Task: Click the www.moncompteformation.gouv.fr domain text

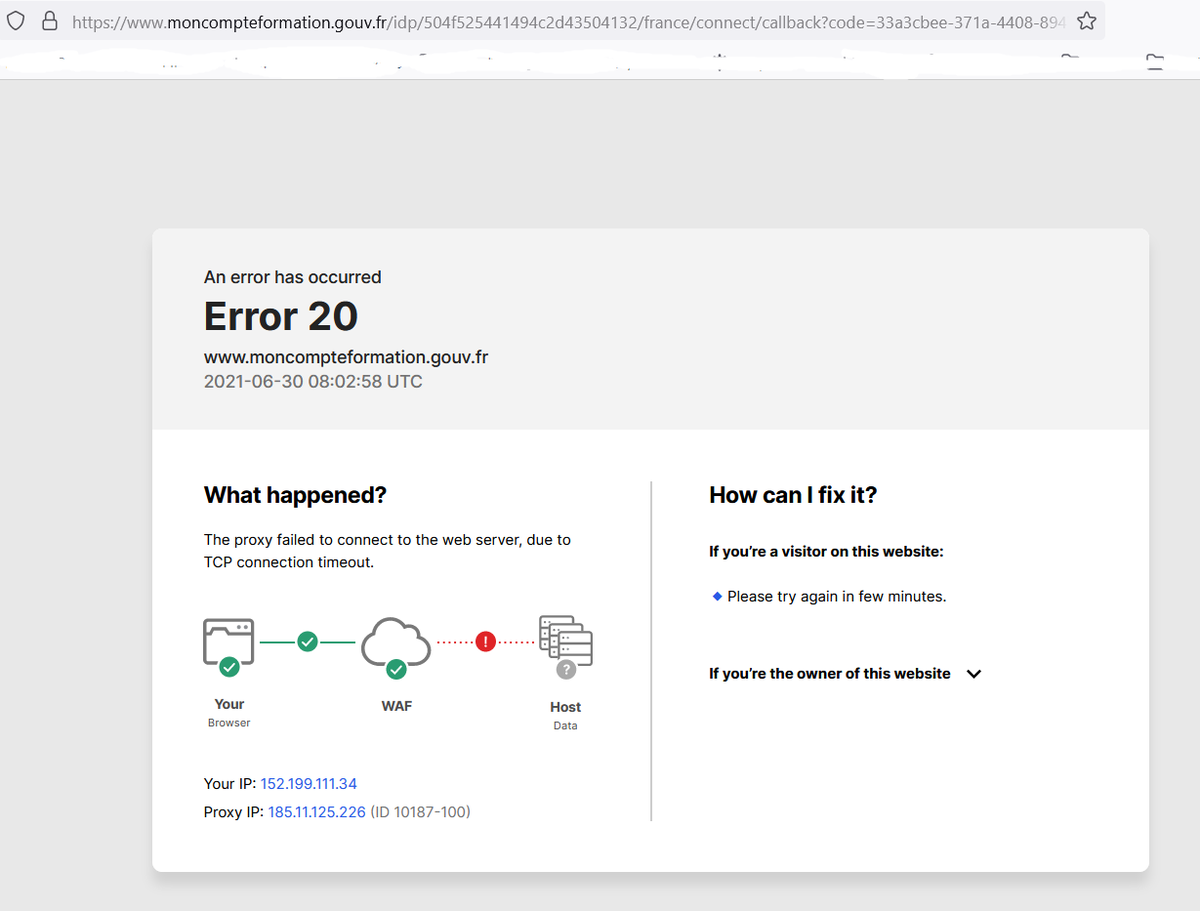Action: pyautogui.click(x=346, y=357)
